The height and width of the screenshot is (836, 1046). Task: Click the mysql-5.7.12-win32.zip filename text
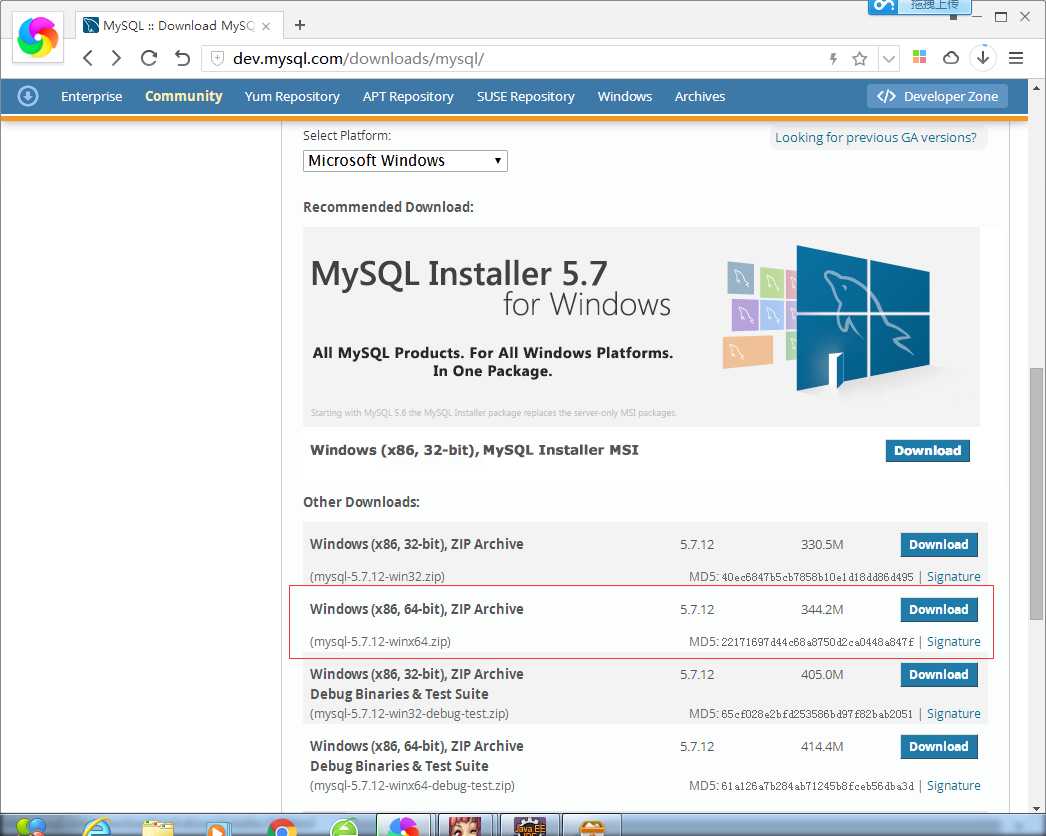(x=378, y=576)
